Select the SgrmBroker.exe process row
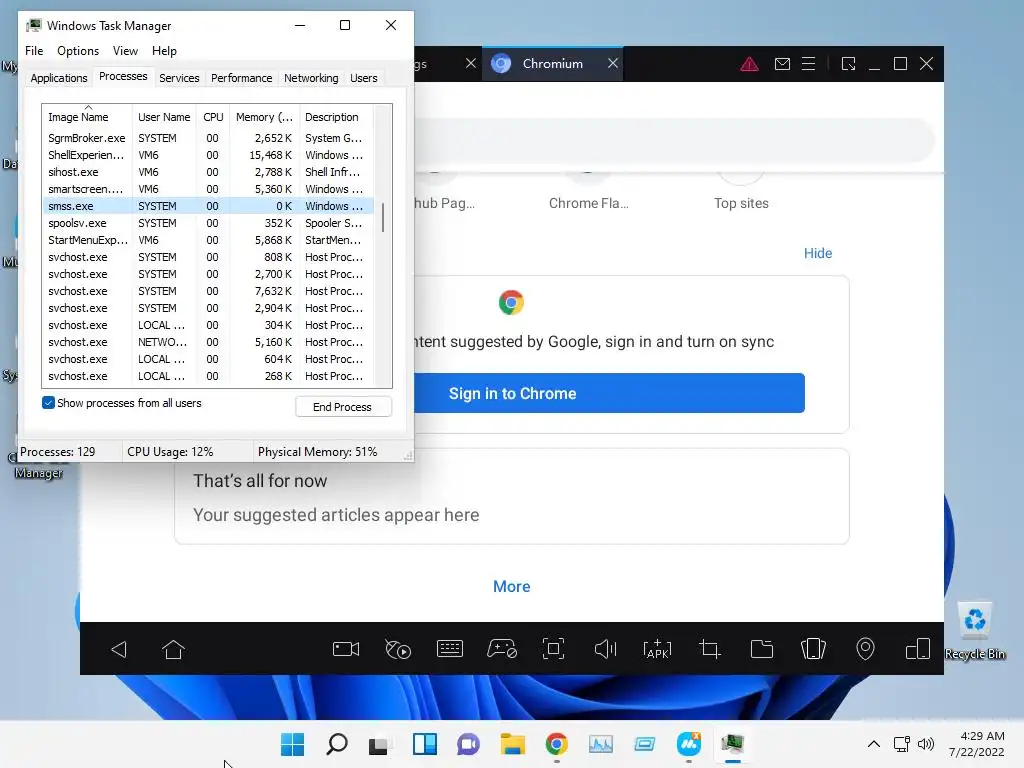Viewport: 1024px width, 768px height. pyautogui.click(x=208, y=138)
